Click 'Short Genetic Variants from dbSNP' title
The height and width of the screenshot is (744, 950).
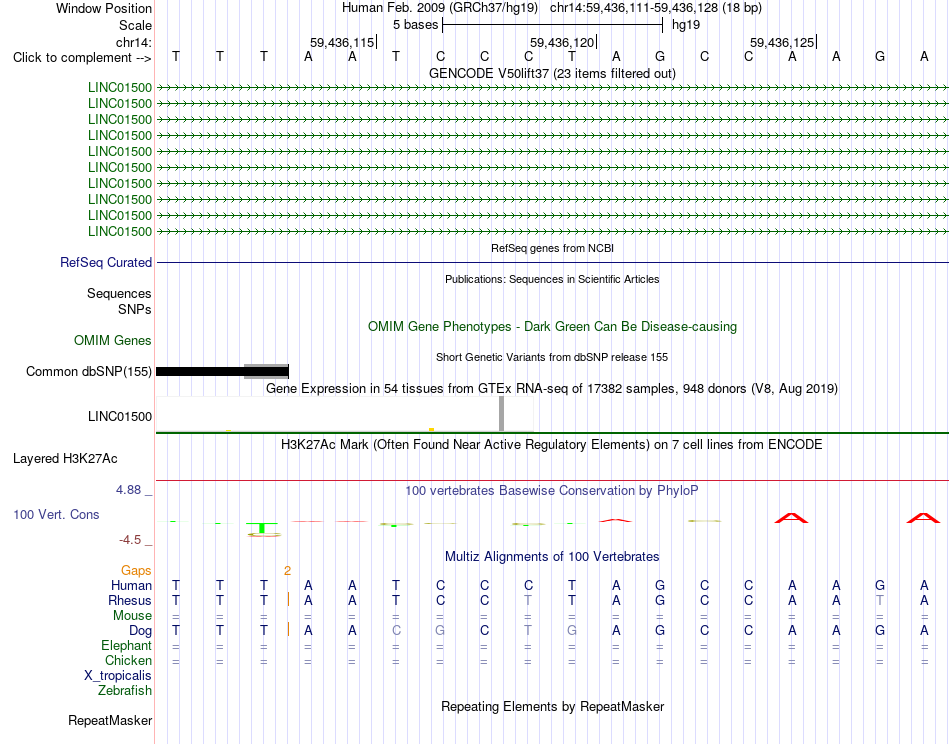(x=552, y=357)
